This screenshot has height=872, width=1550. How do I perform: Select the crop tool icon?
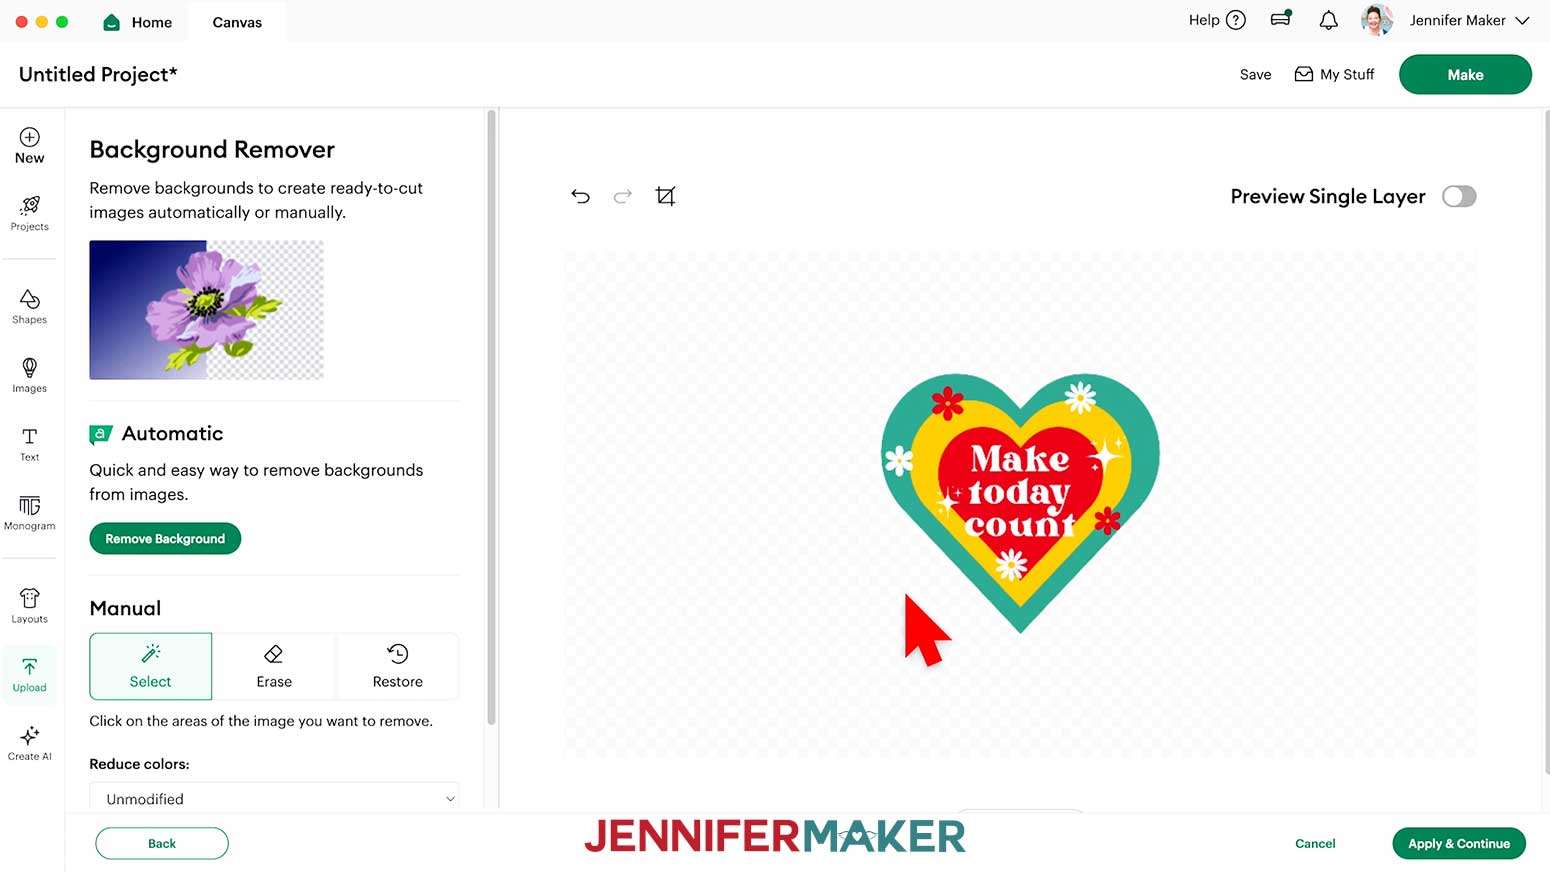coord(666,196)
